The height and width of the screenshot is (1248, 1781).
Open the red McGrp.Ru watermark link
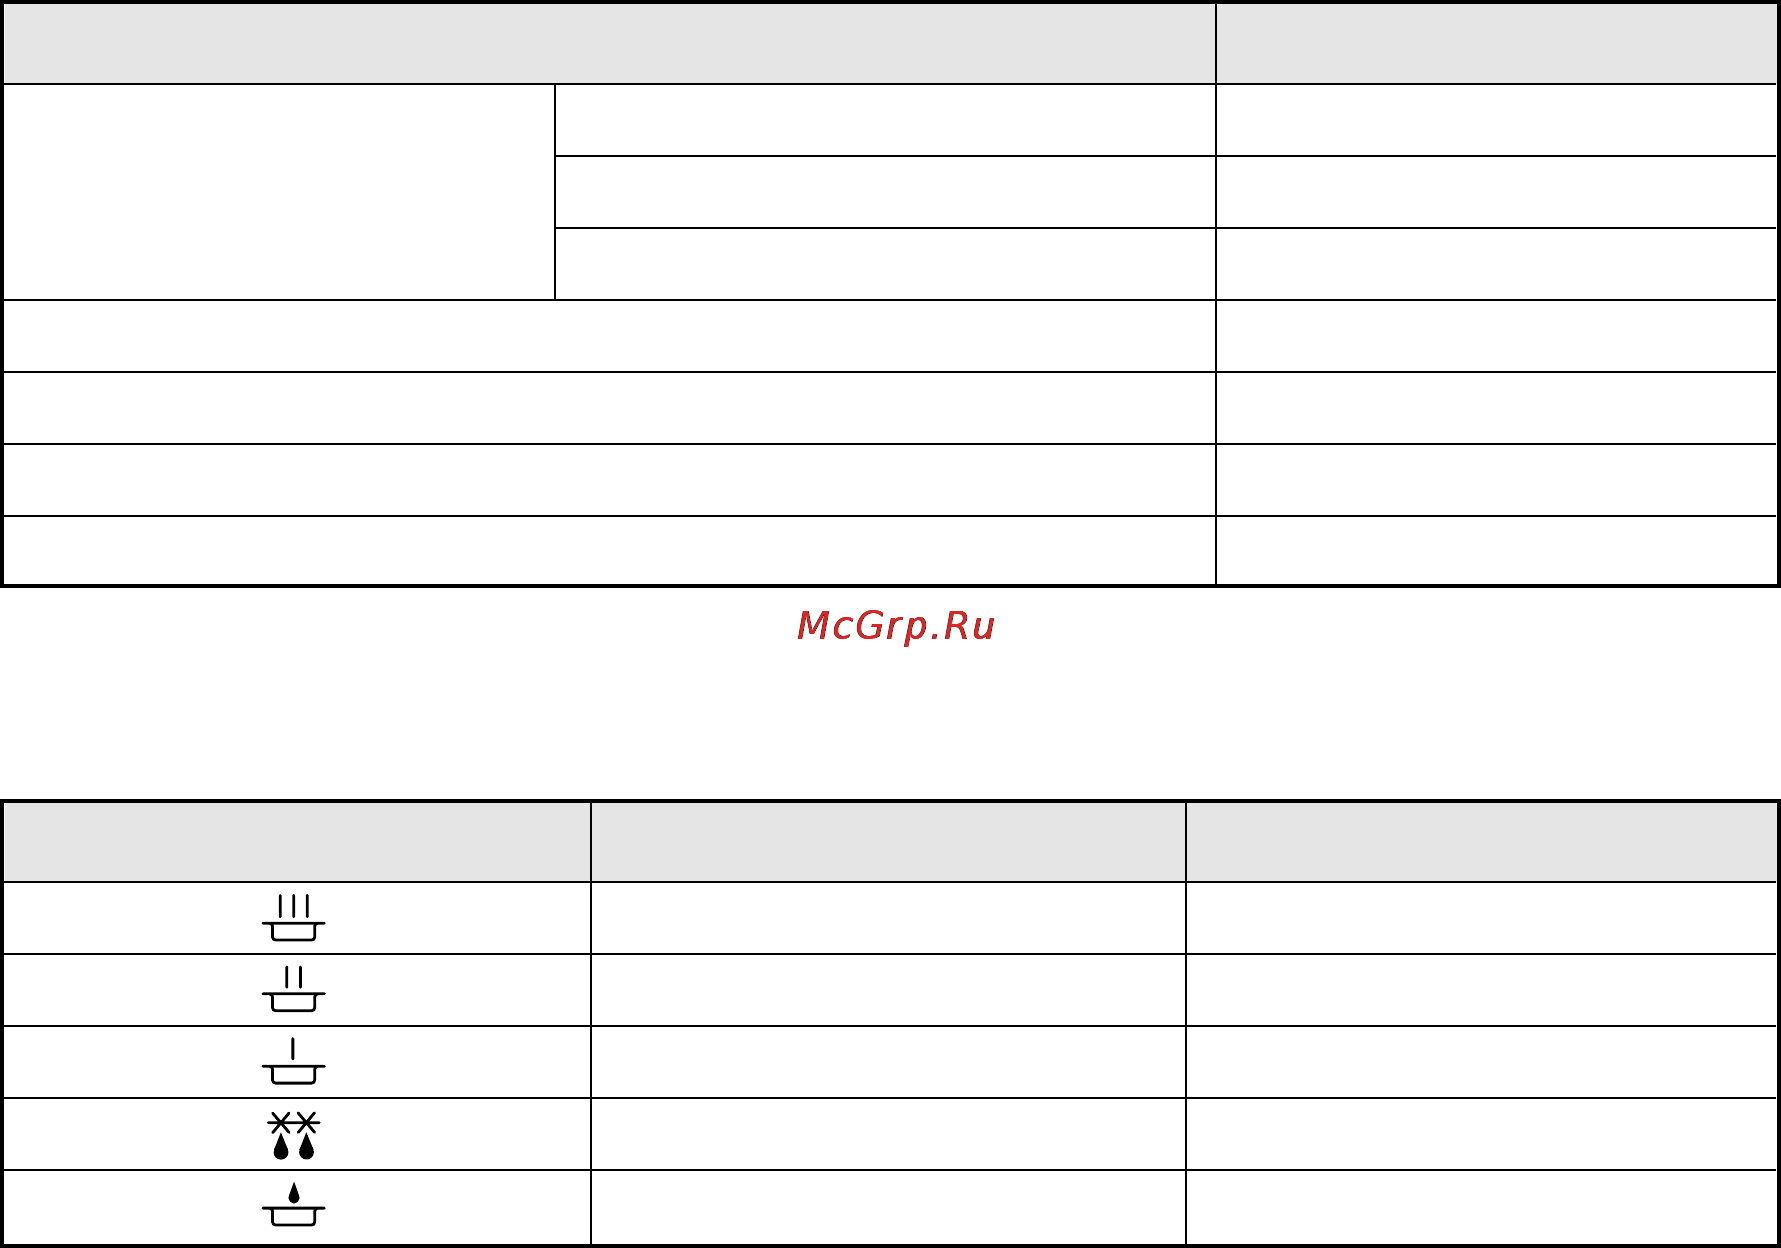point(895,626)
